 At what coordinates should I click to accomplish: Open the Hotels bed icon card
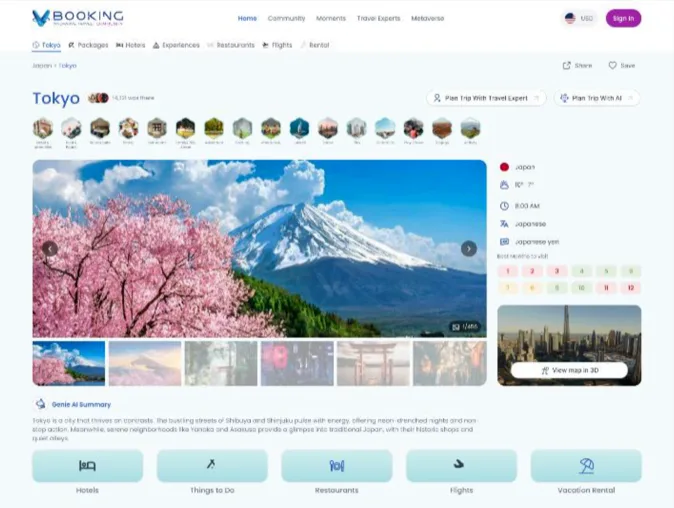pyautogui.click(x=87, y=466)
